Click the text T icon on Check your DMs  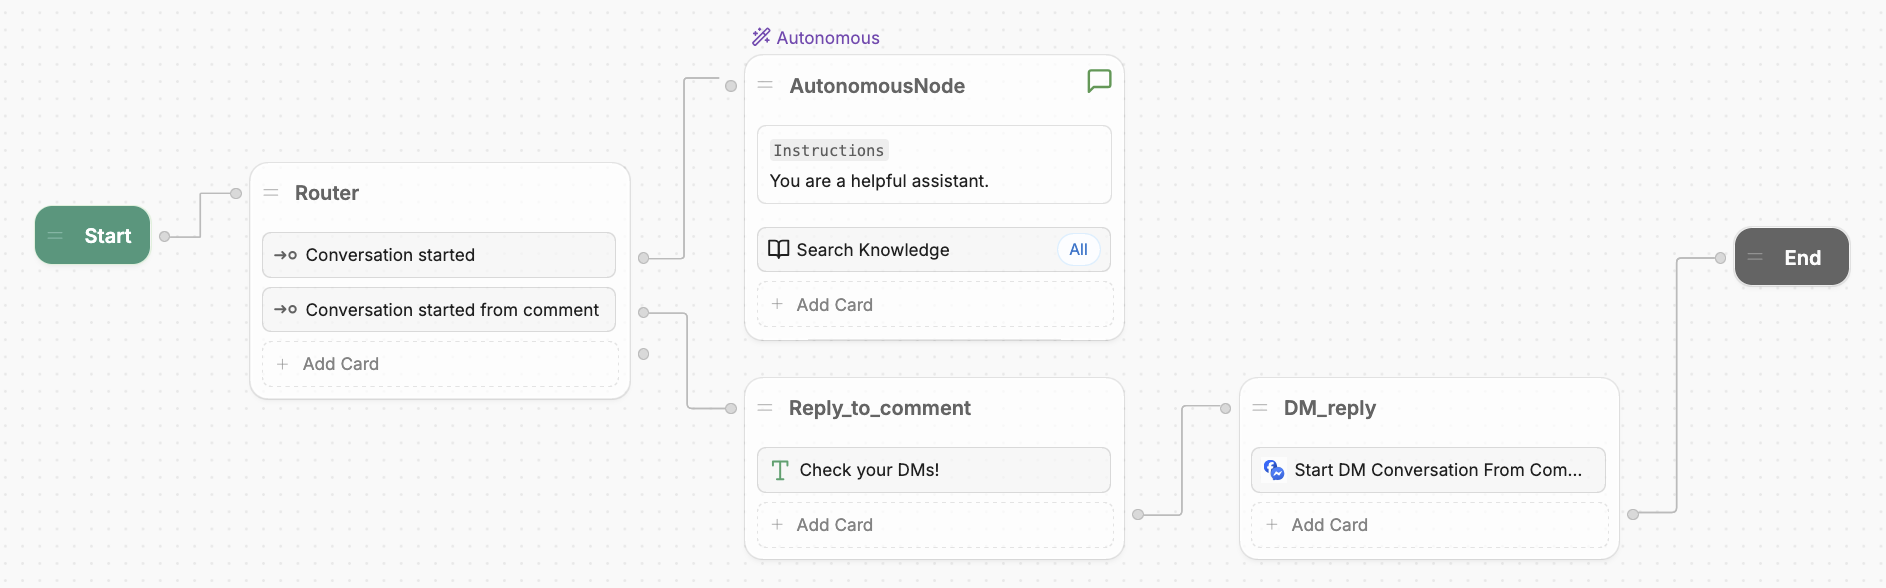tap(780, 470)
